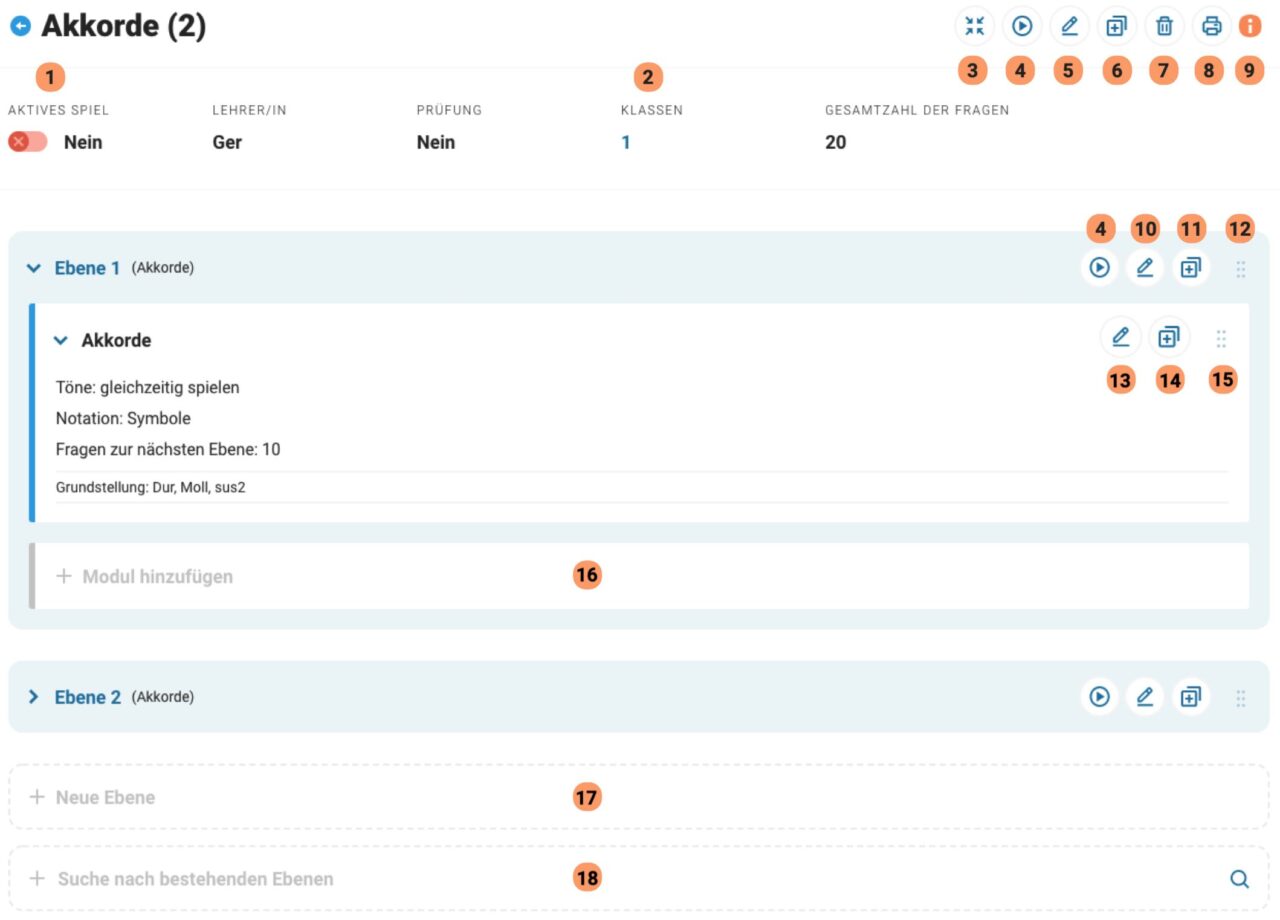The image size is (1280, 920).
Task: Delete the Akkorde game using trash icon
Action: [1163, 26]
